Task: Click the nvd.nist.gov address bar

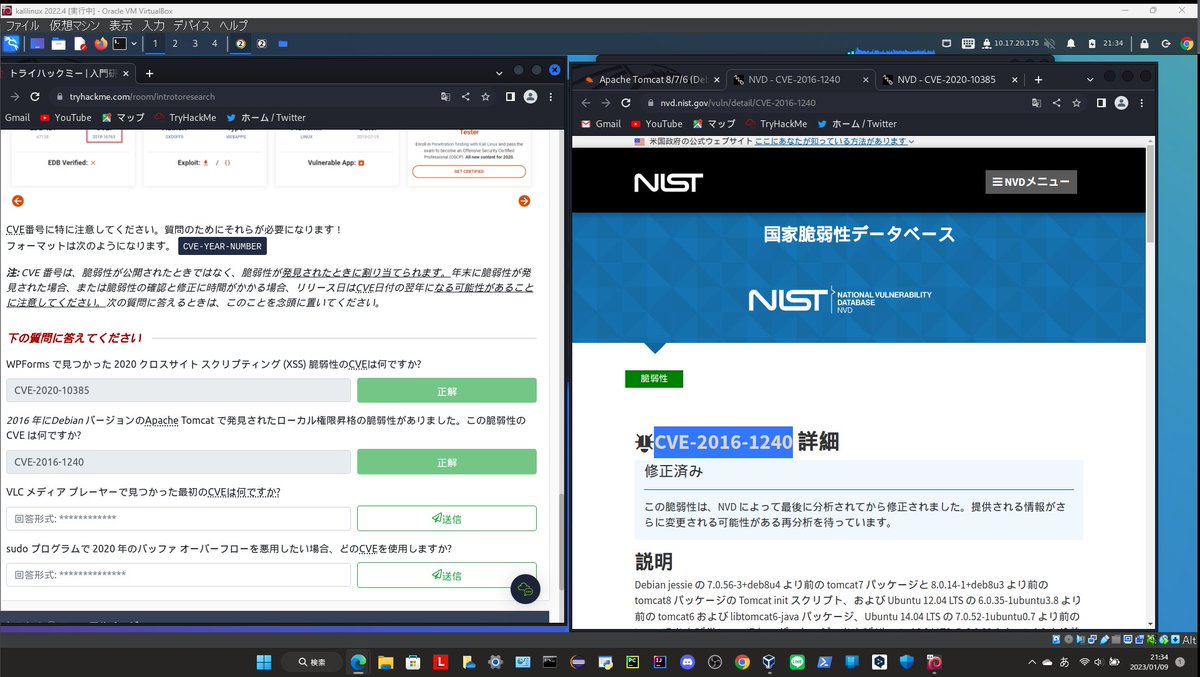Action: coord(840,102)
